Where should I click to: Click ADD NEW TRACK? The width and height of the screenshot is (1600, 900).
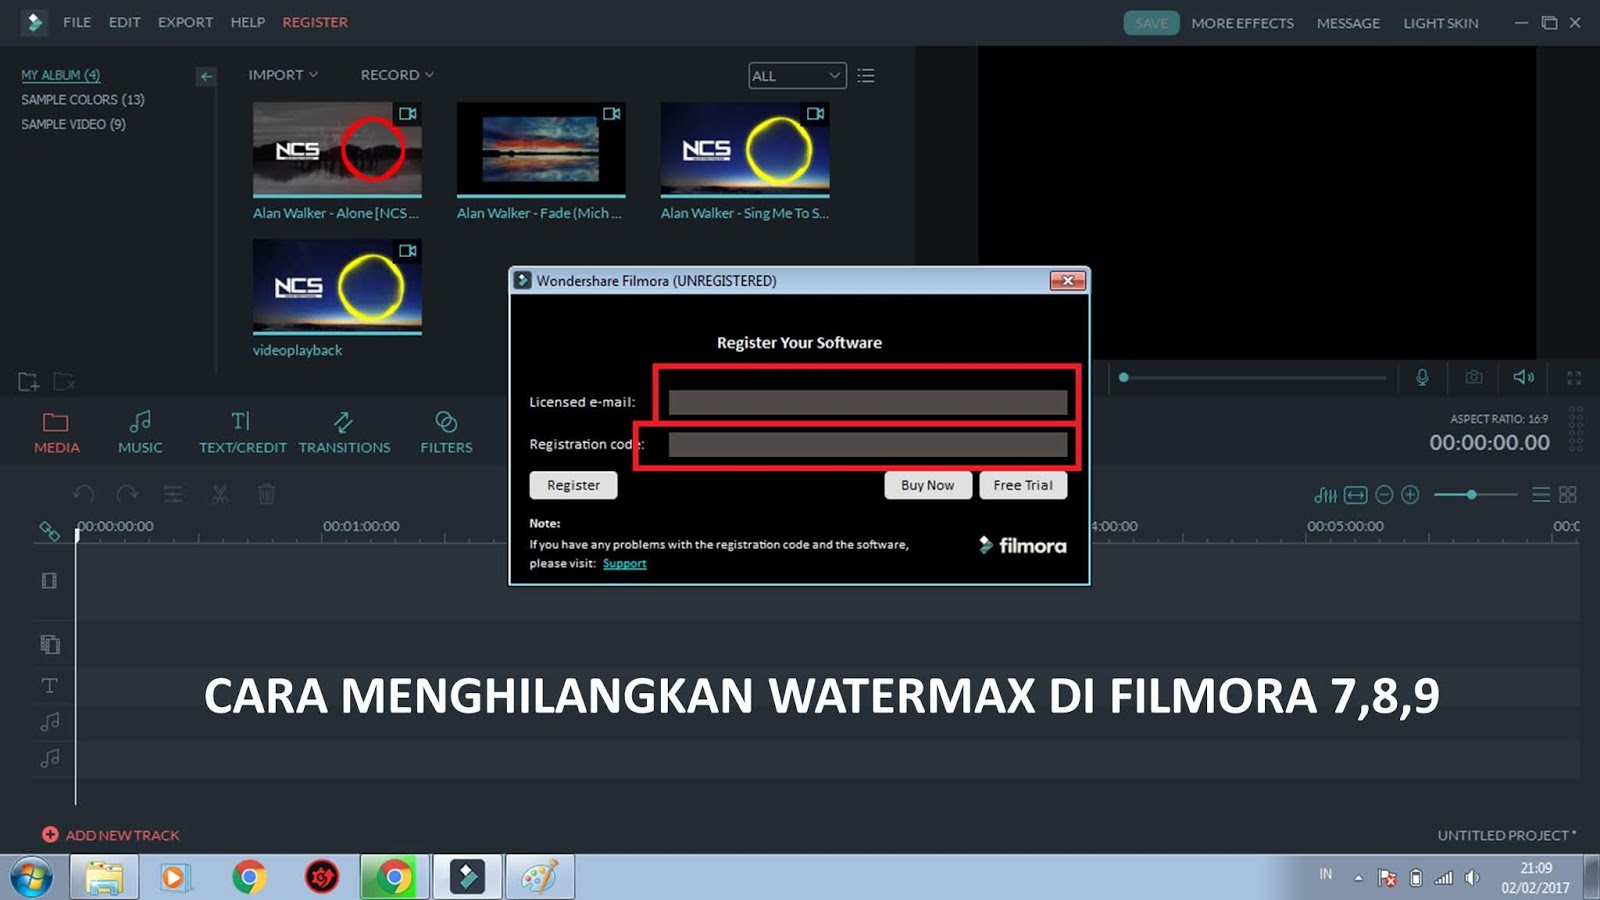pos(111,835)
